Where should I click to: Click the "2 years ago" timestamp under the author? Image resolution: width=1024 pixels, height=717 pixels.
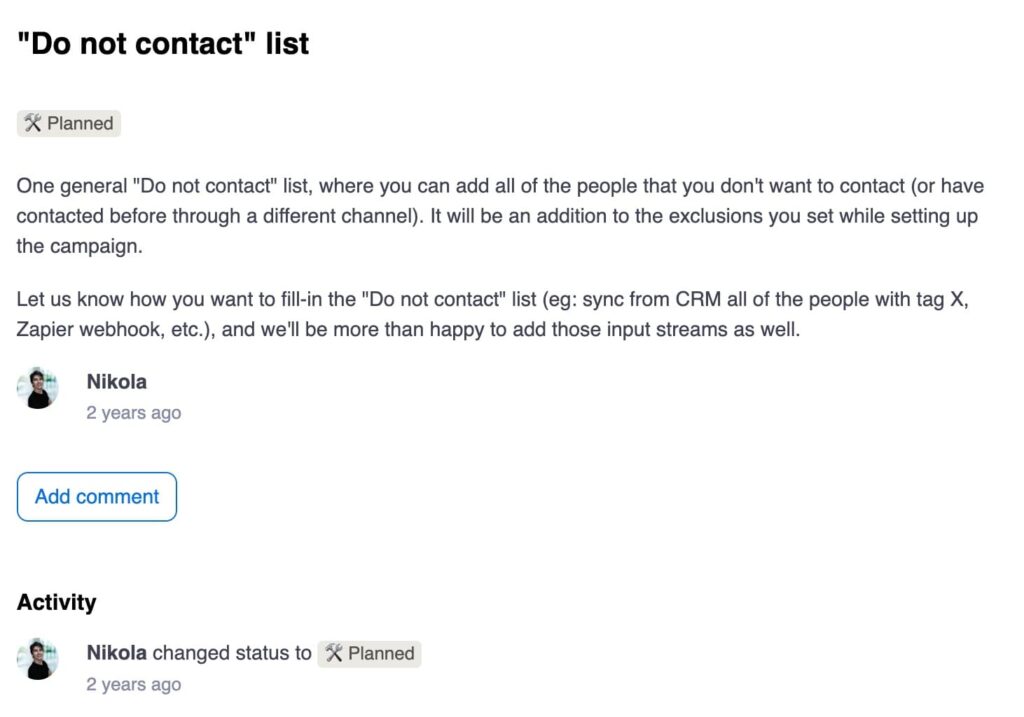[134, 413]
